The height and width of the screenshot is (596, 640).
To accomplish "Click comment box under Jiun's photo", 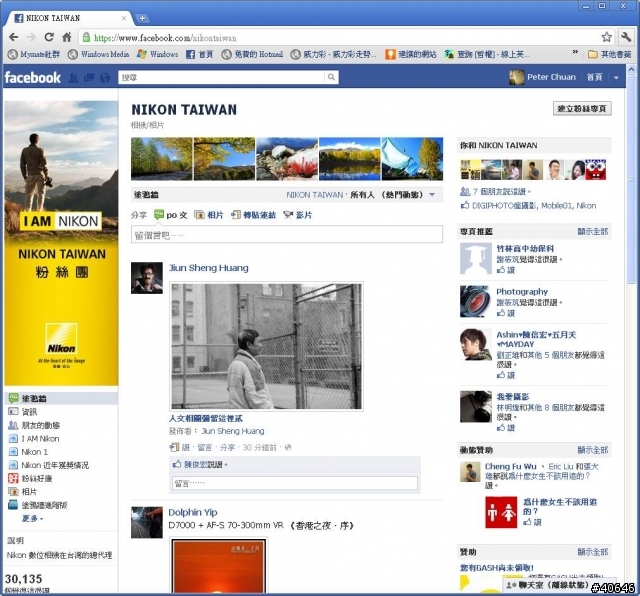I will point(295,483).
